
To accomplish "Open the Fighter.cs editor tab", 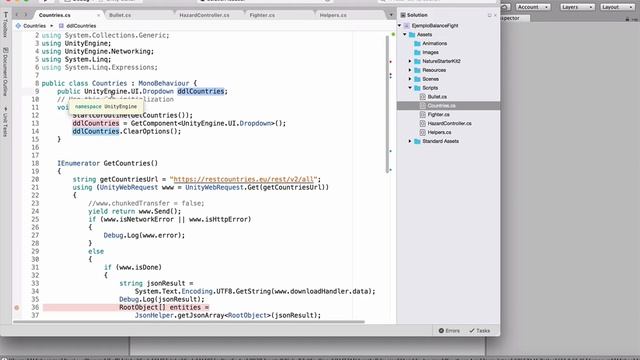I will tap(262, 15).
